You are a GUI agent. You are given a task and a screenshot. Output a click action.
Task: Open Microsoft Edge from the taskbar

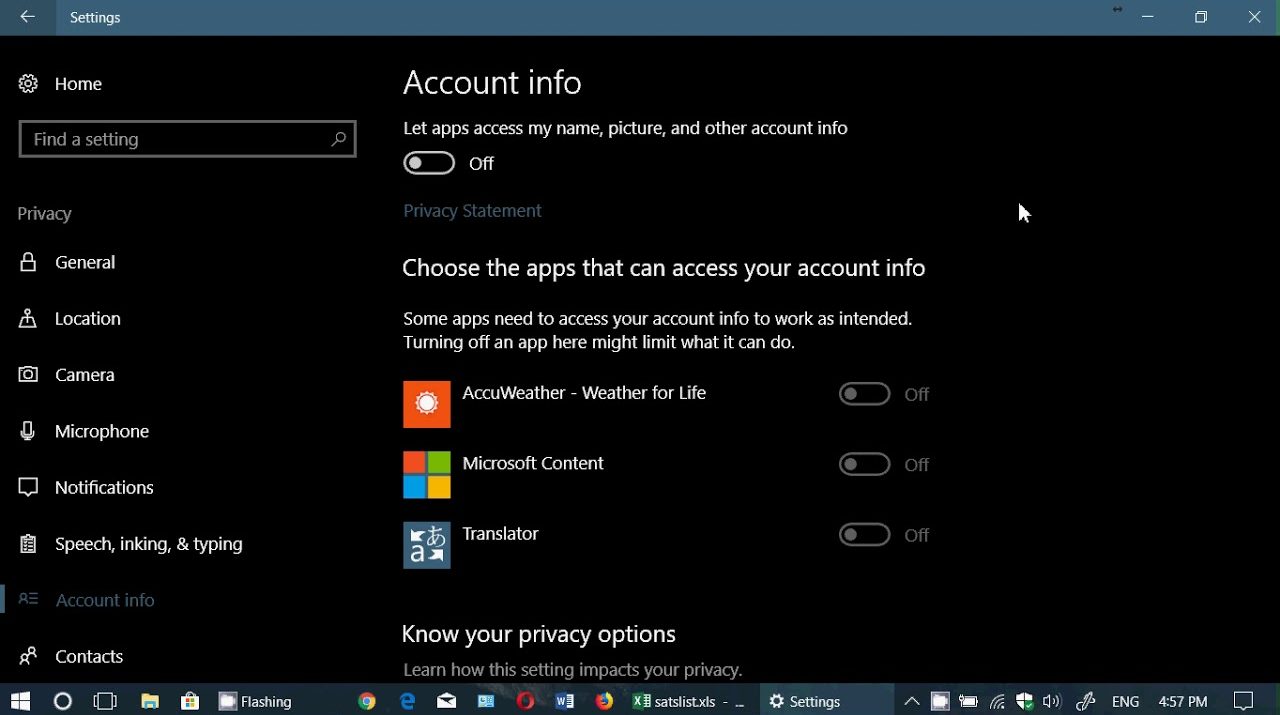407,701
